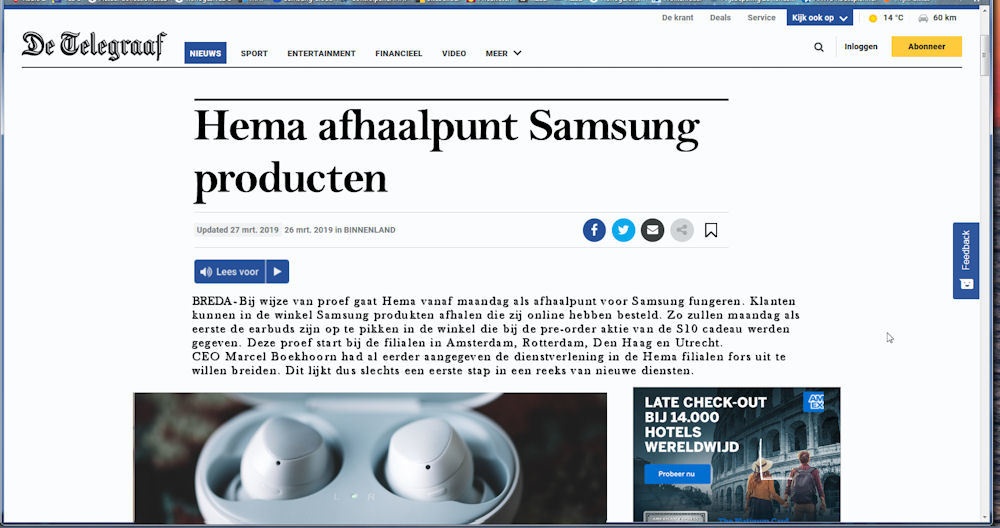
Task: Open the grey share options icon
Action: pos(682,230)
